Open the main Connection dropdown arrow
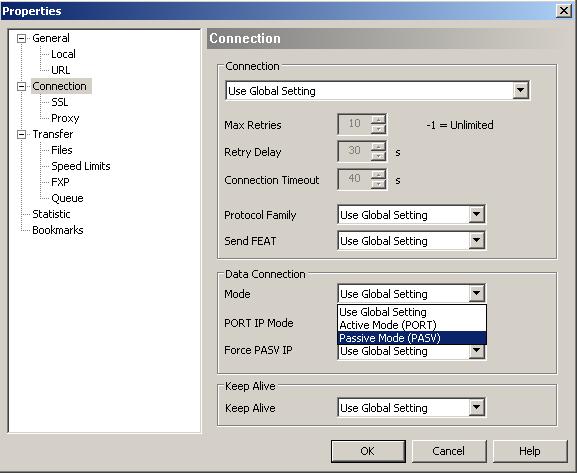577x473 pixels. click(x=520, y=90)
